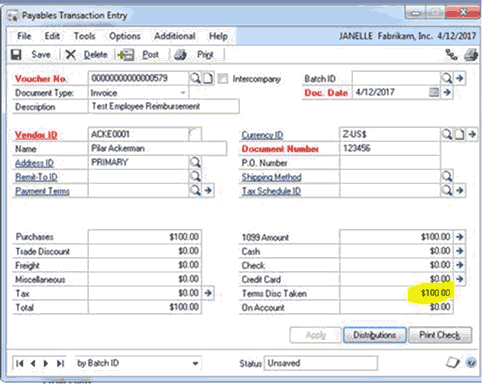The image size is (483, 385).
Task: Click the Address ID lookup magnifier
Action: tap(195, 162)
